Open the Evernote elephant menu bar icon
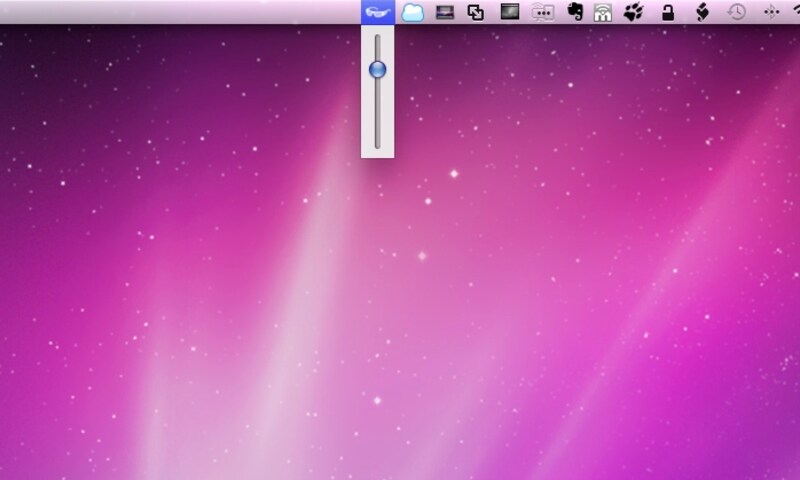Screen dimensions: 800x480 click(575, 13)
